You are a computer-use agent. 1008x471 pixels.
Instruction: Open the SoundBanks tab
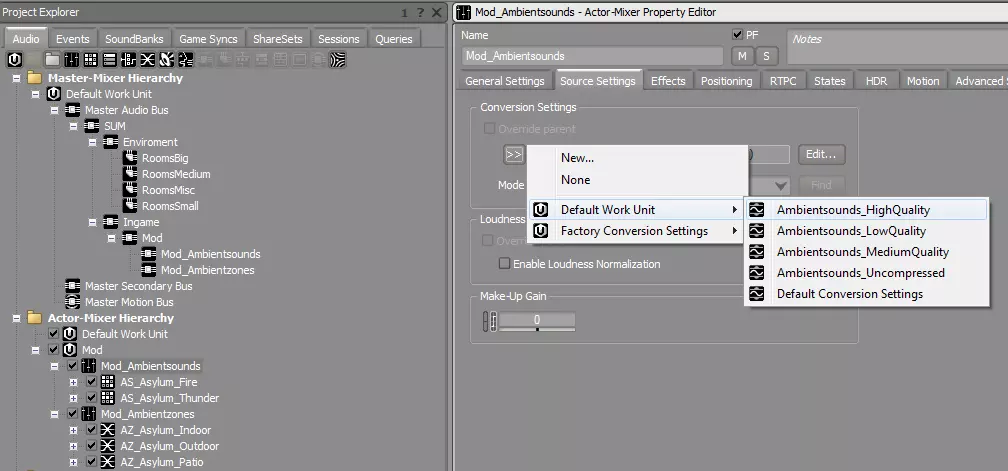coord(134,39)
